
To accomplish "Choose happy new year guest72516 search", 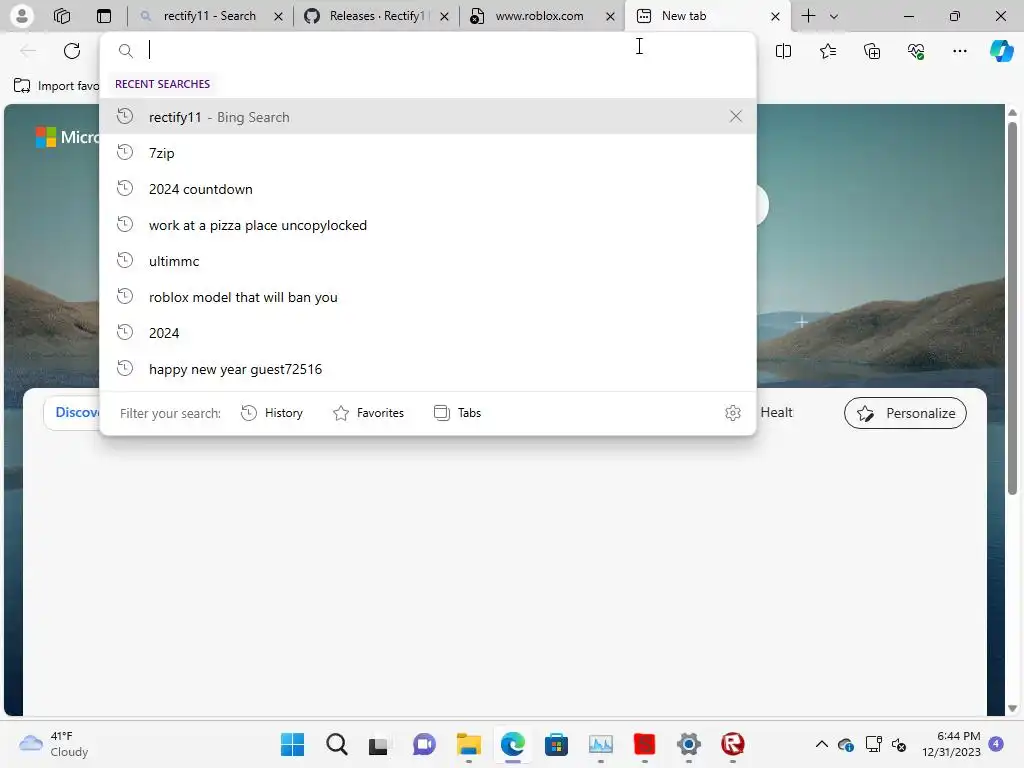I will click(x=428, y=369).
